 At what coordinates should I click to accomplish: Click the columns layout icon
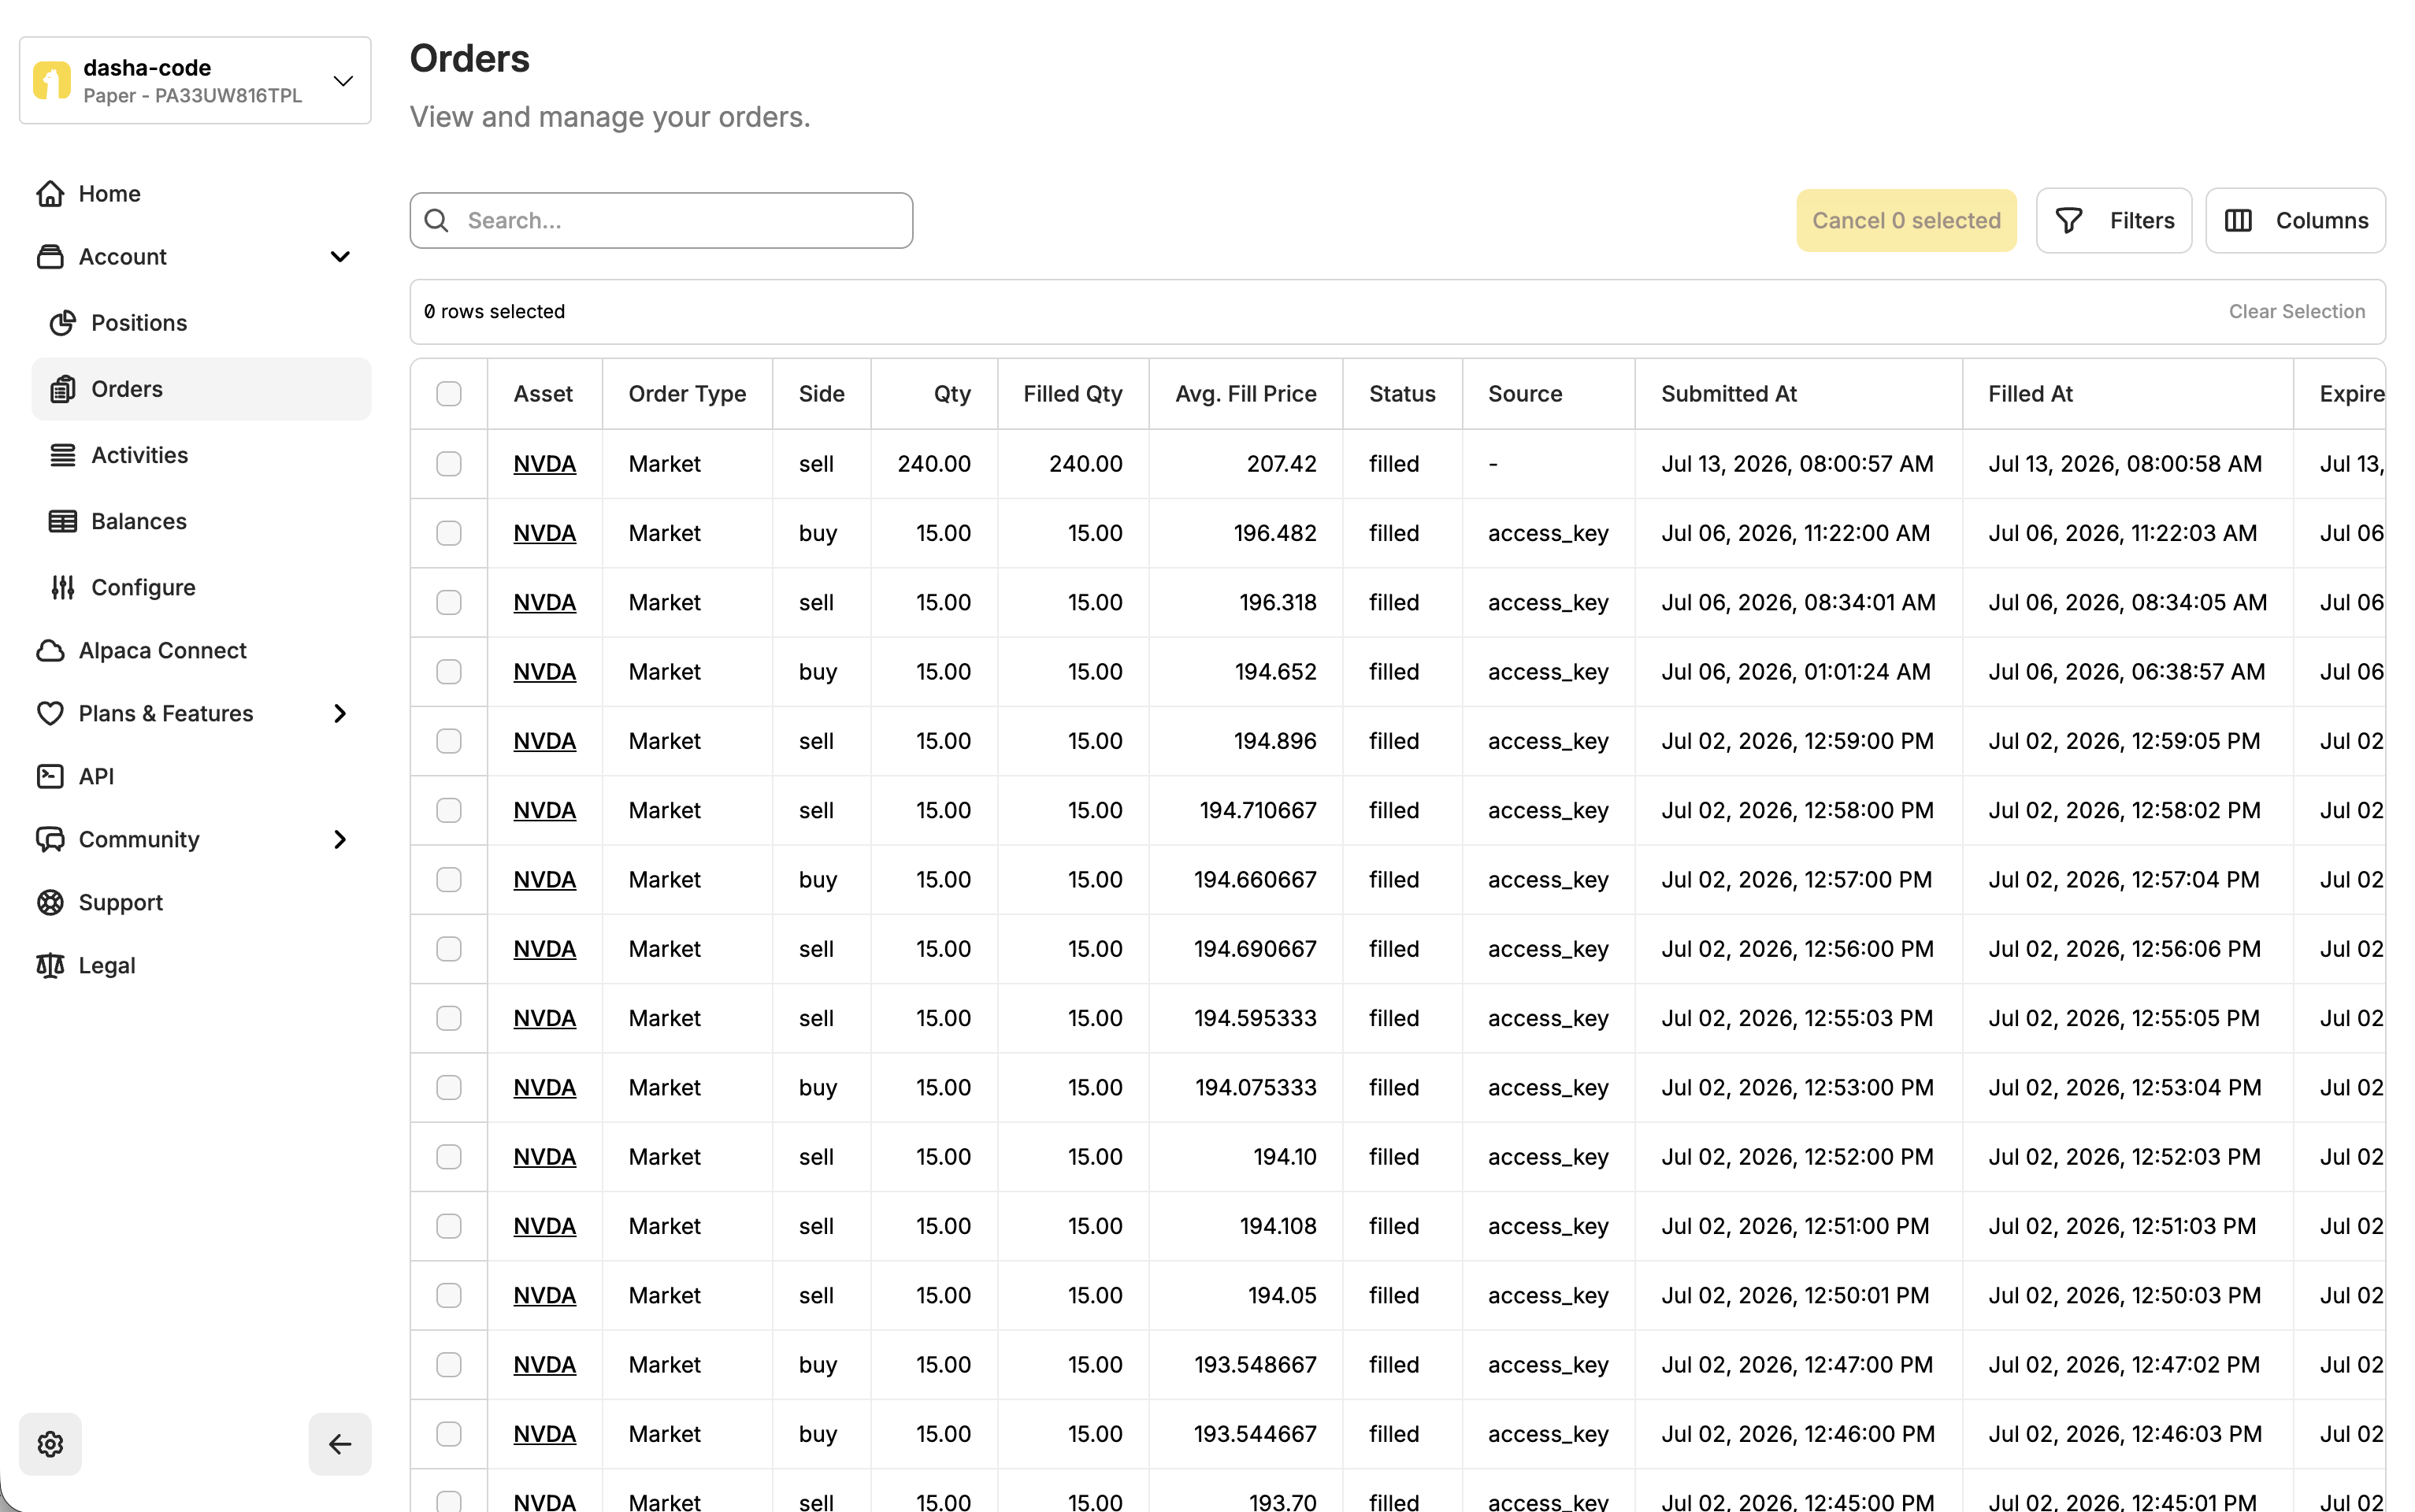click(x=2238, y=220)
